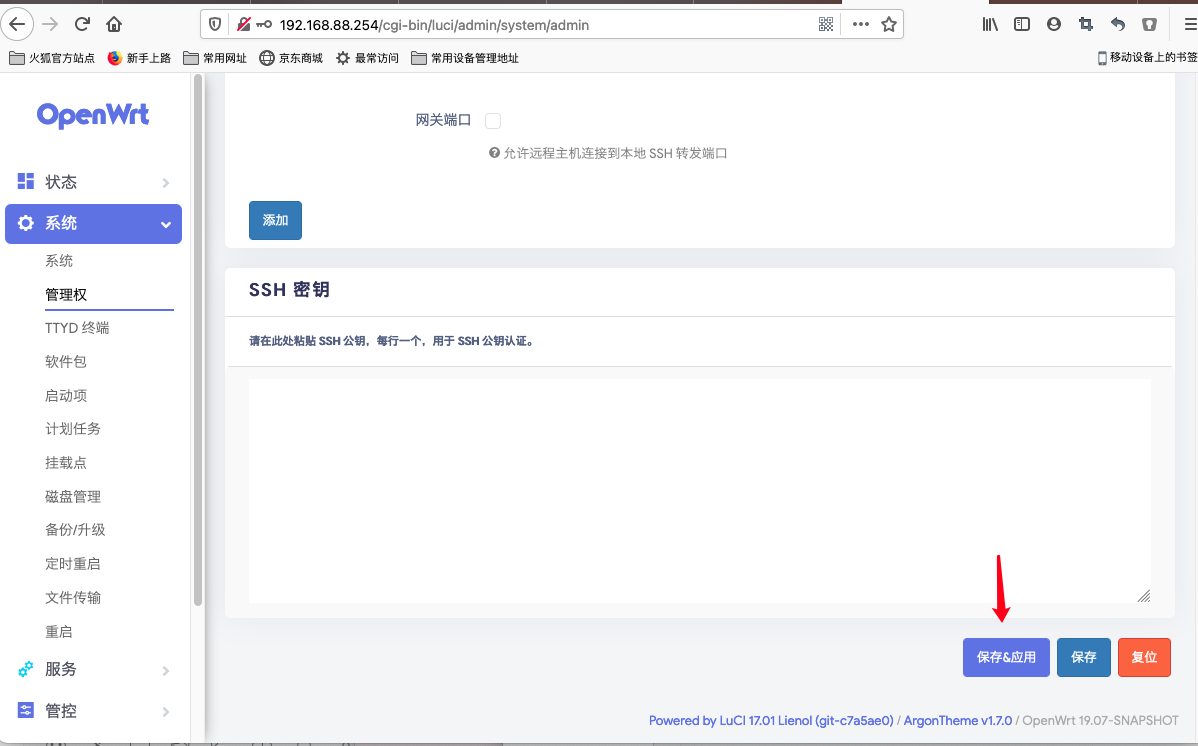This screenshot has height=746, width=1198.
Task: Expand the 状态 menu chevron
Action: [166, 182]
